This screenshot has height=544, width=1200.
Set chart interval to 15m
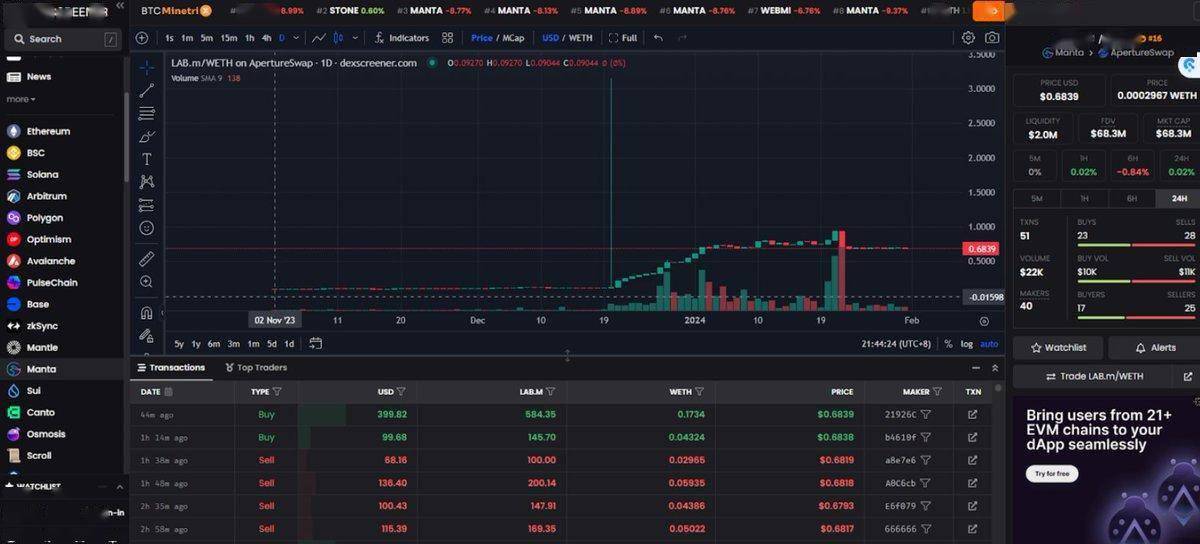(x=229, y=38)
